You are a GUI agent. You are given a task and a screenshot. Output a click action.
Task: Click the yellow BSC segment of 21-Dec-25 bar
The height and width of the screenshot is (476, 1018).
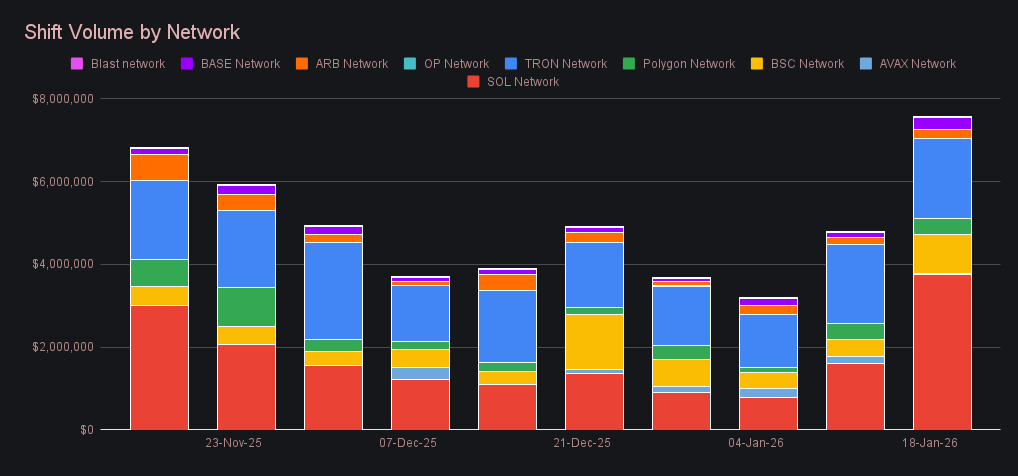pyautogui.click(x=594, y=341)
